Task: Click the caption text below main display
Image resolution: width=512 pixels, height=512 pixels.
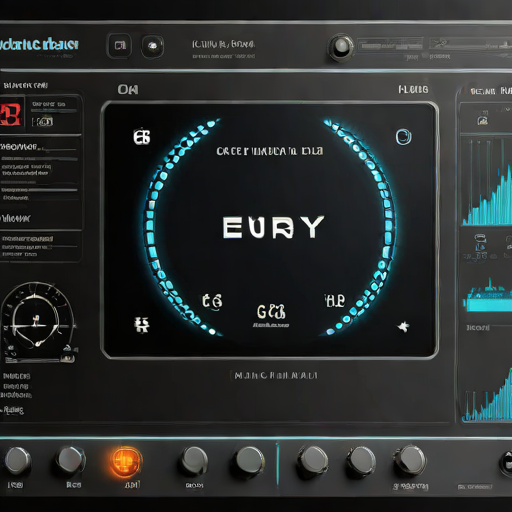Action: pos(275,376)
